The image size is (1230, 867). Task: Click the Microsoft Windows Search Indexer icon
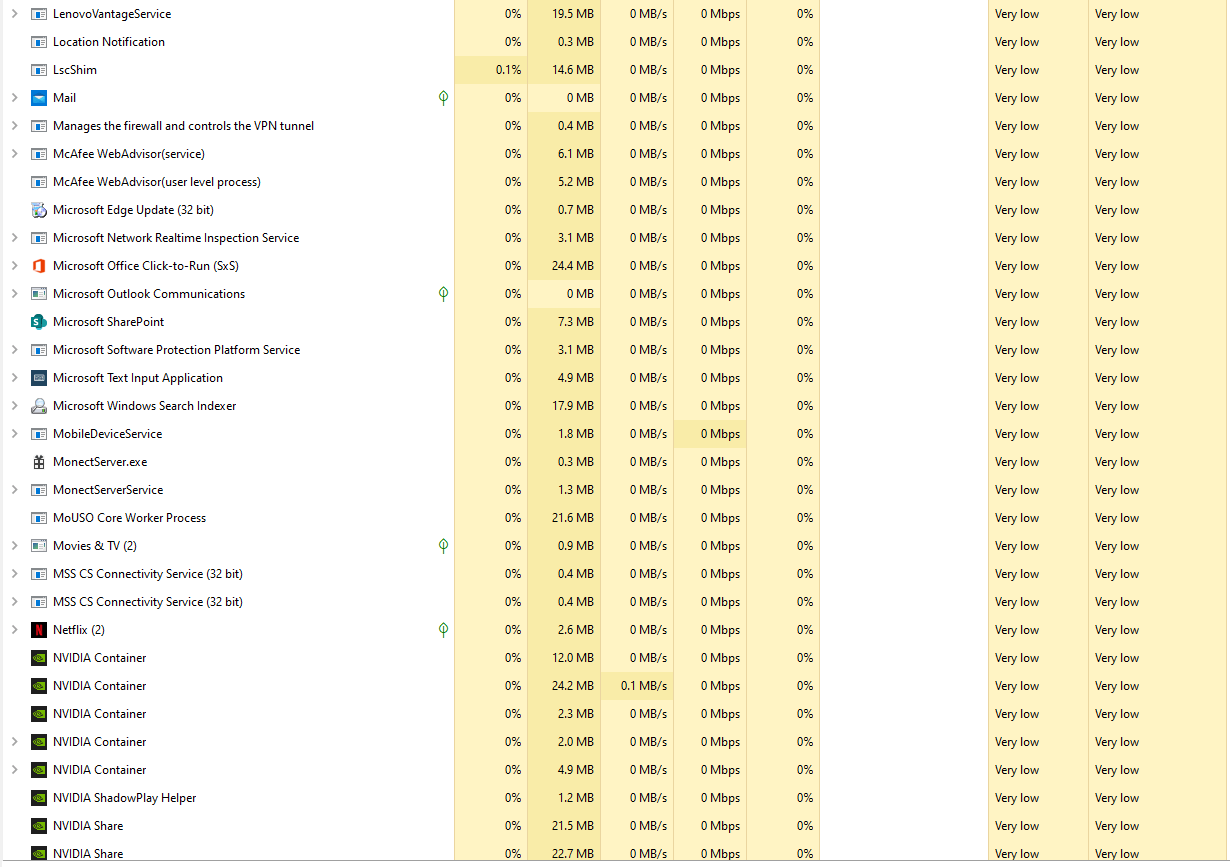coord(39,406)
